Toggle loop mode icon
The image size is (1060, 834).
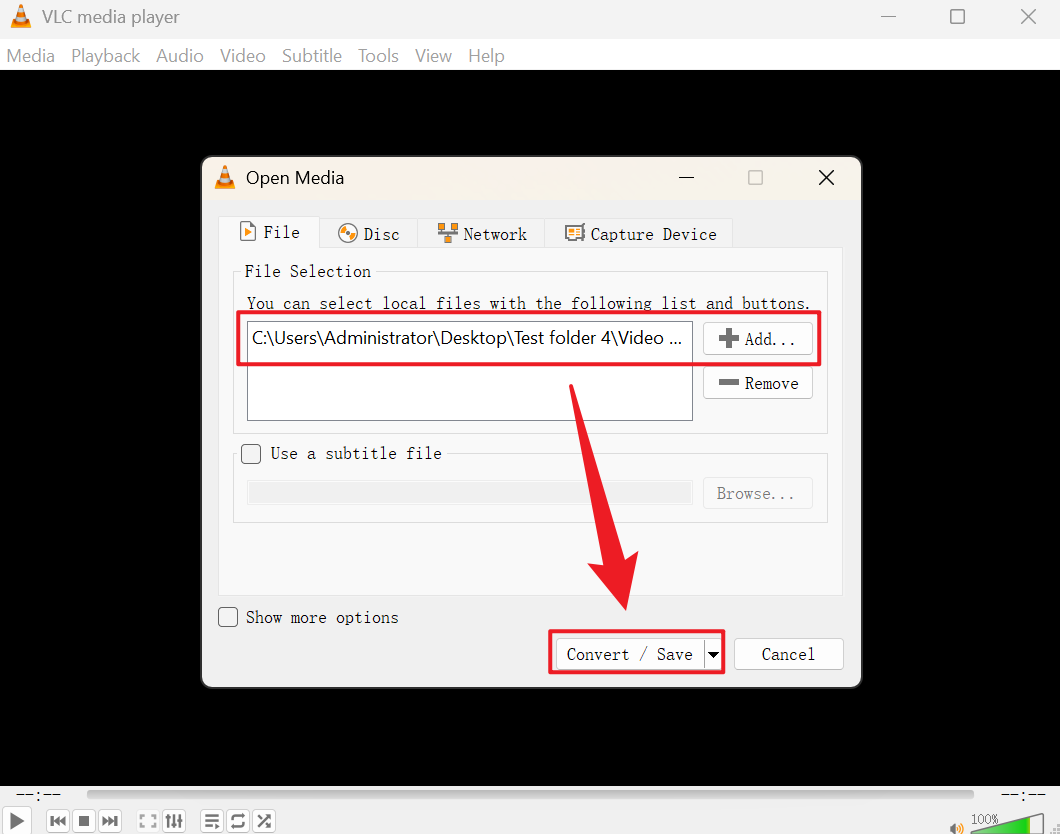click(x=238, y=821)
